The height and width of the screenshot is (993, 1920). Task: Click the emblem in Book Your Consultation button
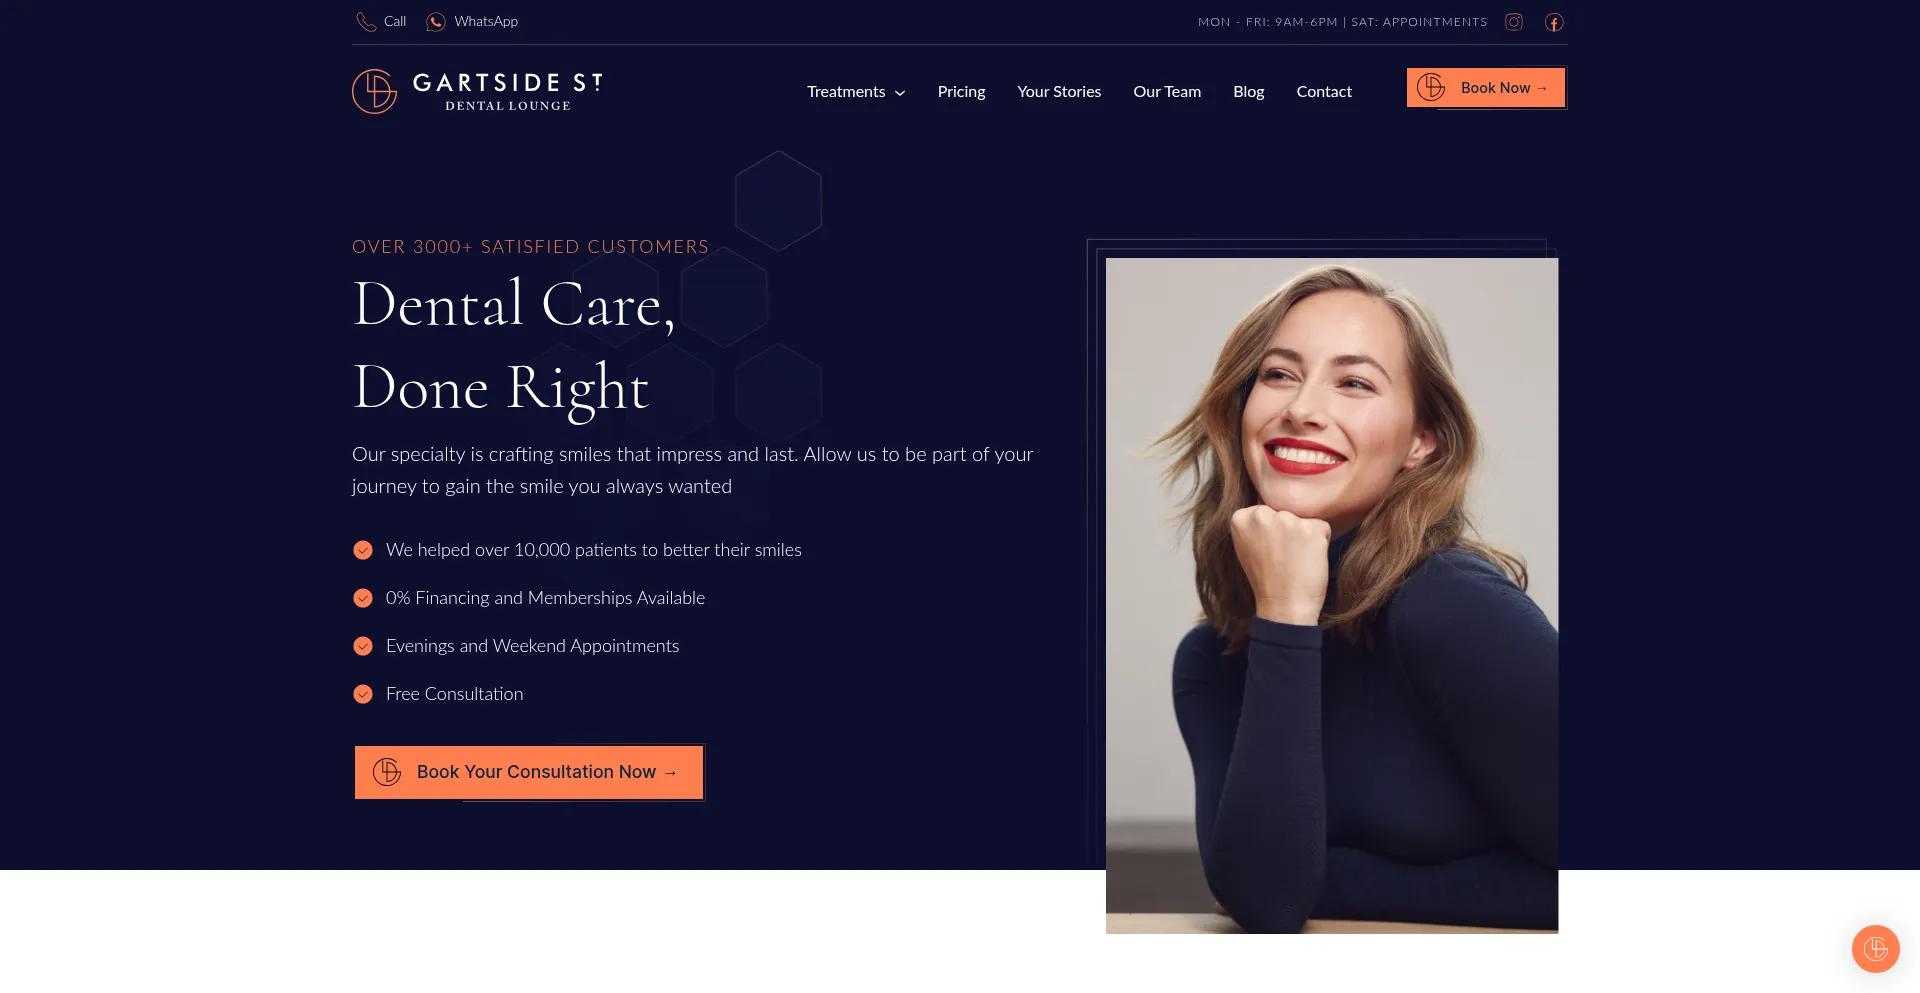click(x=387, y=772)
